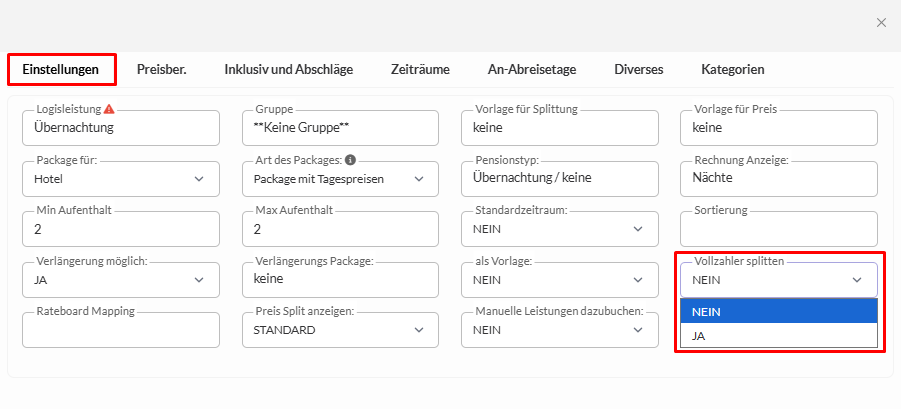The height and width of the screenshot is (409, 901).
Task: Focus the Rateboard Mapping text field
Action: pos(120,331)
